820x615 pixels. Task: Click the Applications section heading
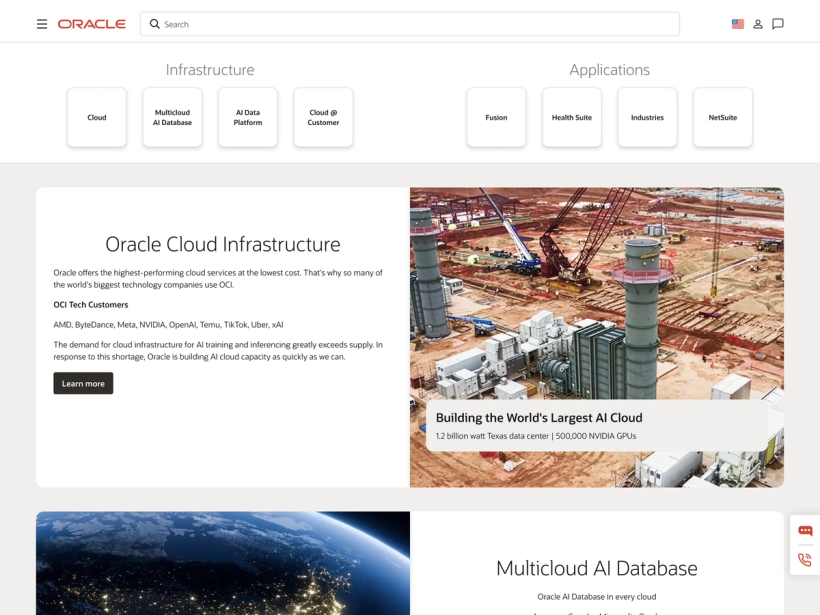pos(610,70)
